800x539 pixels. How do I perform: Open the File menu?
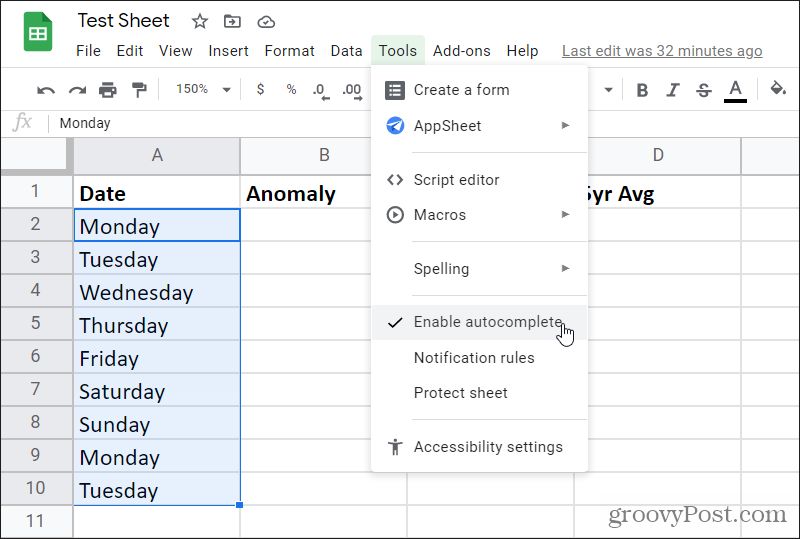[88, 51]
